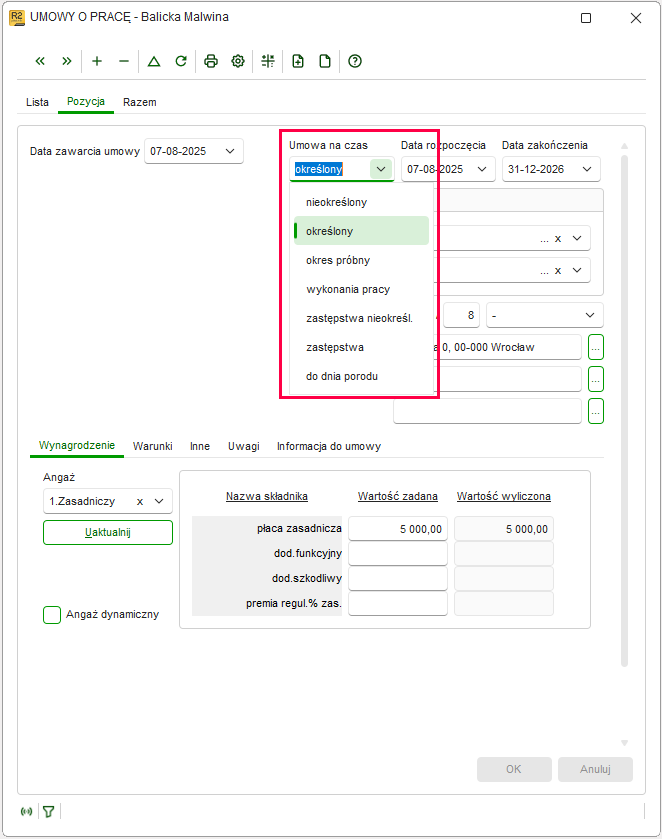Select 'do dnia porodu' option
This screenshot has height=839, width=662.
(x=361, y=376)
